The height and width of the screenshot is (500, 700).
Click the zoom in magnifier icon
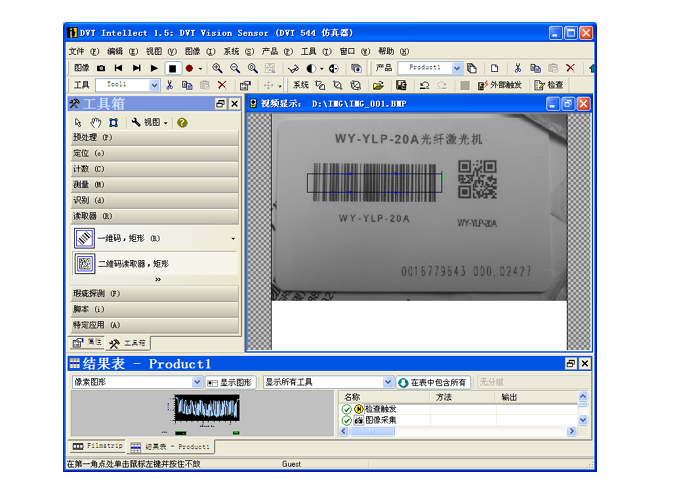pos(217,68)
